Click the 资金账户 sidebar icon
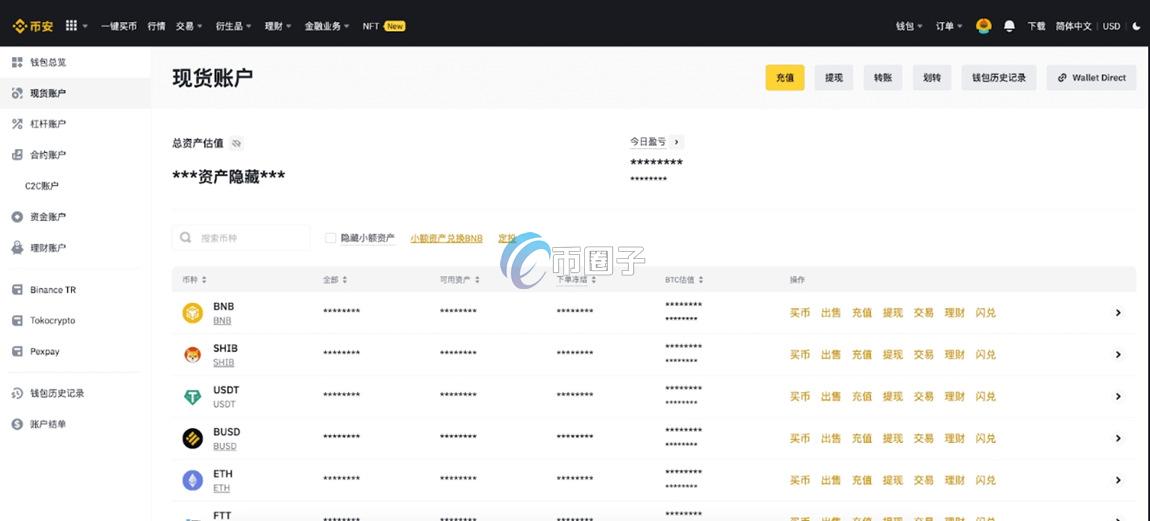This screenshot has height=521, width=1150. (17, 216)
